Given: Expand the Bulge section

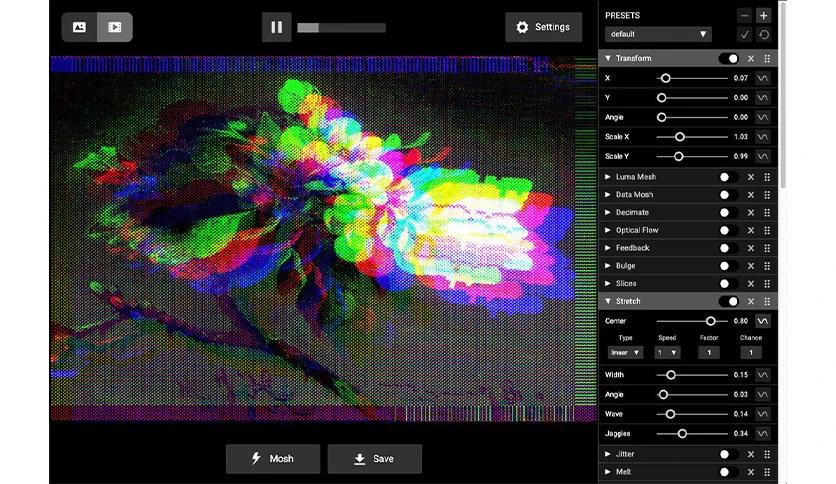Looking at the screenshot, I should [x=608, y=265].
